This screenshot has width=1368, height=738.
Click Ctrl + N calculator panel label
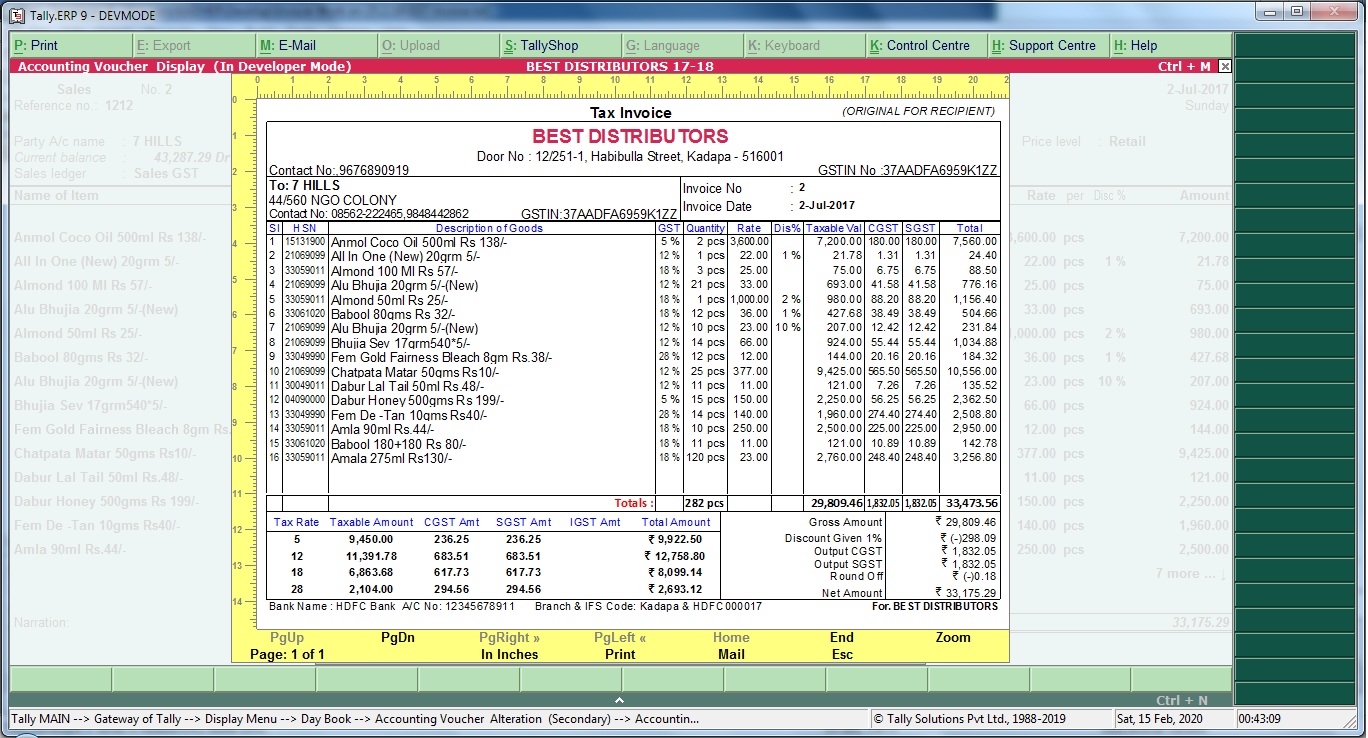pyautogui.click(x=1182, y=701)
